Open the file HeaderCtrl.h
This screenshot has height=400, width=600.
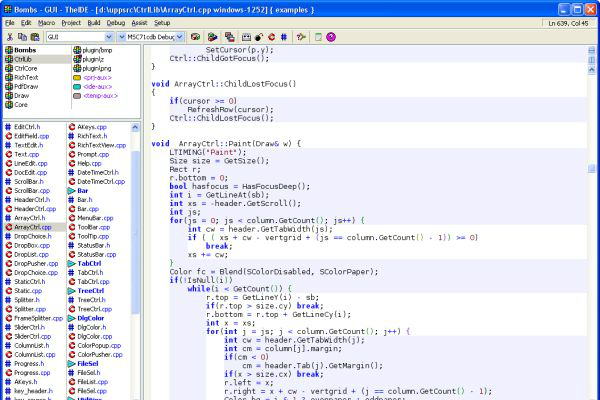pos(32,200)
